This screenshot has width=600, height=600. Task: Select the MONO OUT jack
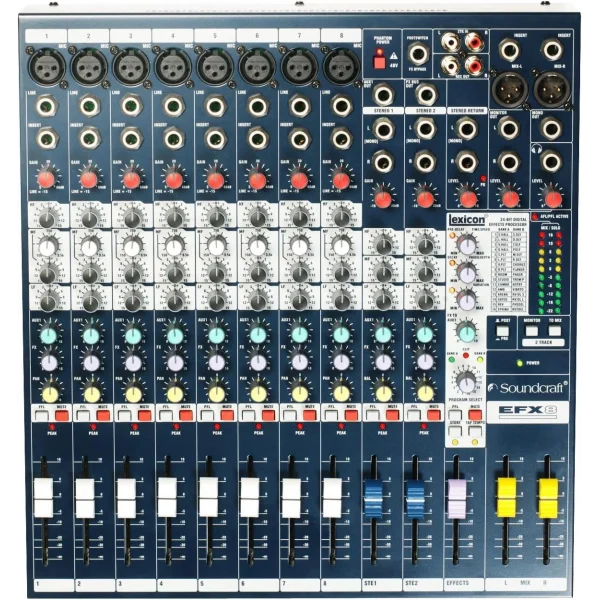pyautogui.click(x=551, y=129)
